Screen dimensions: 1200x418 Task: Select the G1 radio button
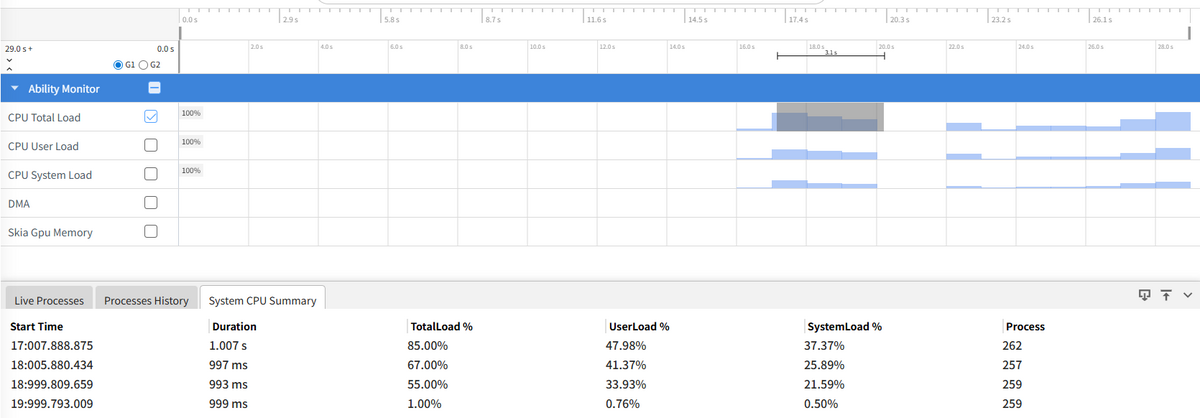(x=120, y=65)
